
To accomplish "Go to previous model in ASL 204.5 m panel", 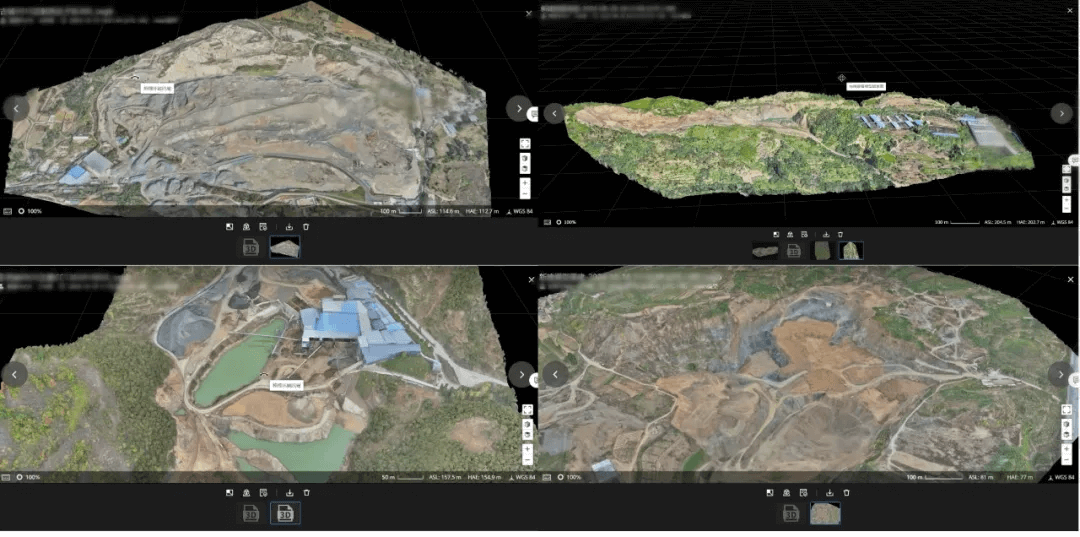I will pyautogui.click(x=554, y=114).
